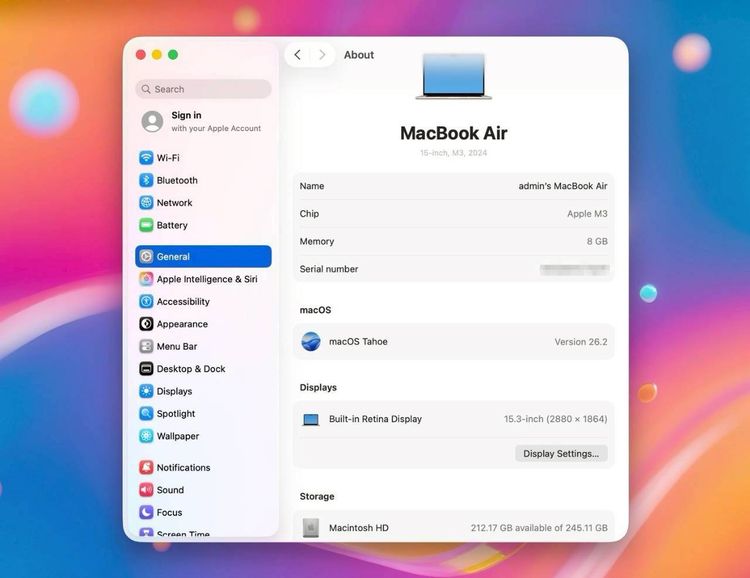Open Desktop & Dock settings
Viewport: 750px width, 578px height.
[x=203, y=369]
